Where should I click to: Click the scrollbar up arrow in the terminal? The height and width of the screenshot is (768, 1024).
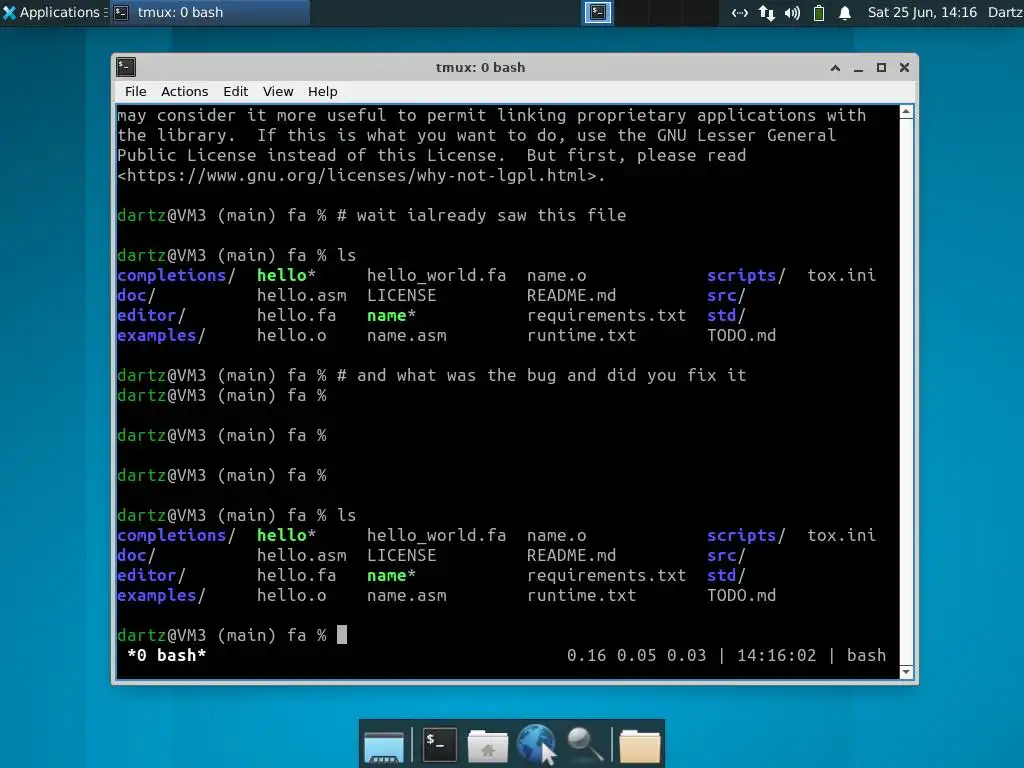pos(906,112)
